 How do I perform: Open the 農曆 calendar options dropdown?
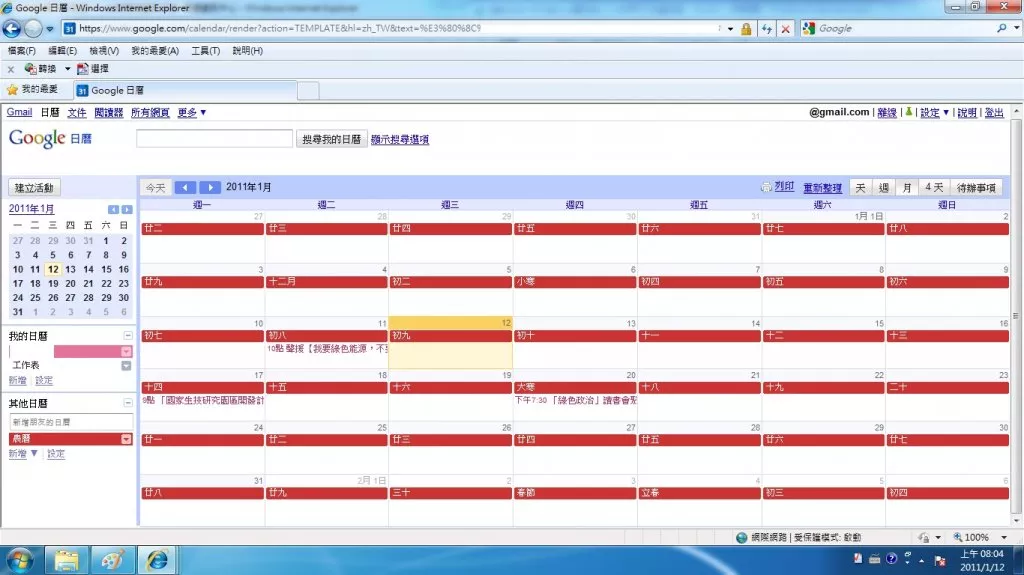[126, 439]
